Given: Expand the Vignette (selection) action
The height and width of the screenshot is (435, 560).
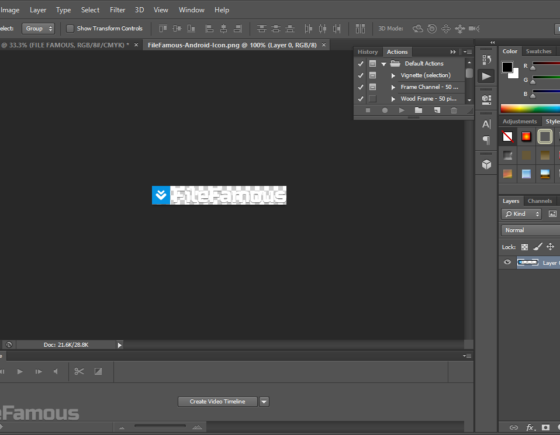Looking at the screenshot, I should 393,75.
